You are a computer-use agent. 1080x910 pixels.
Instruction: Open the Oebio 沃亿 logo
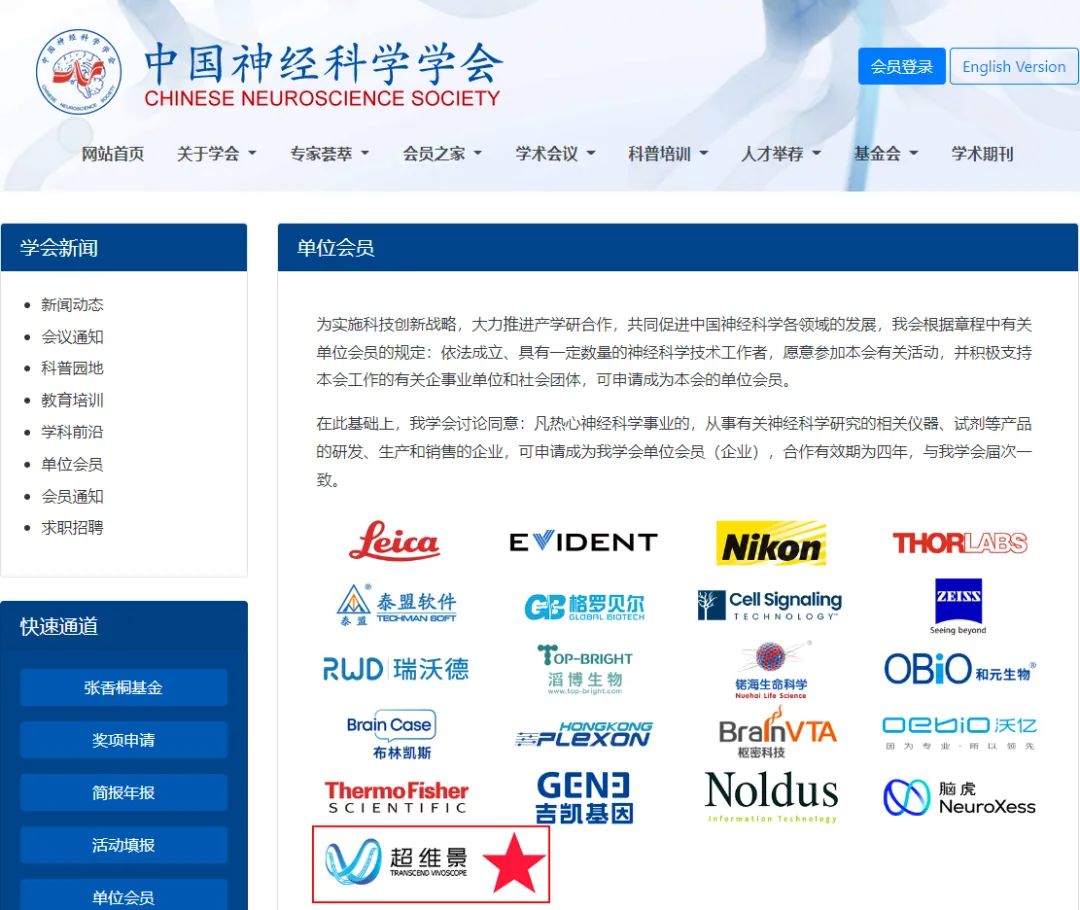tap(959, 733)
